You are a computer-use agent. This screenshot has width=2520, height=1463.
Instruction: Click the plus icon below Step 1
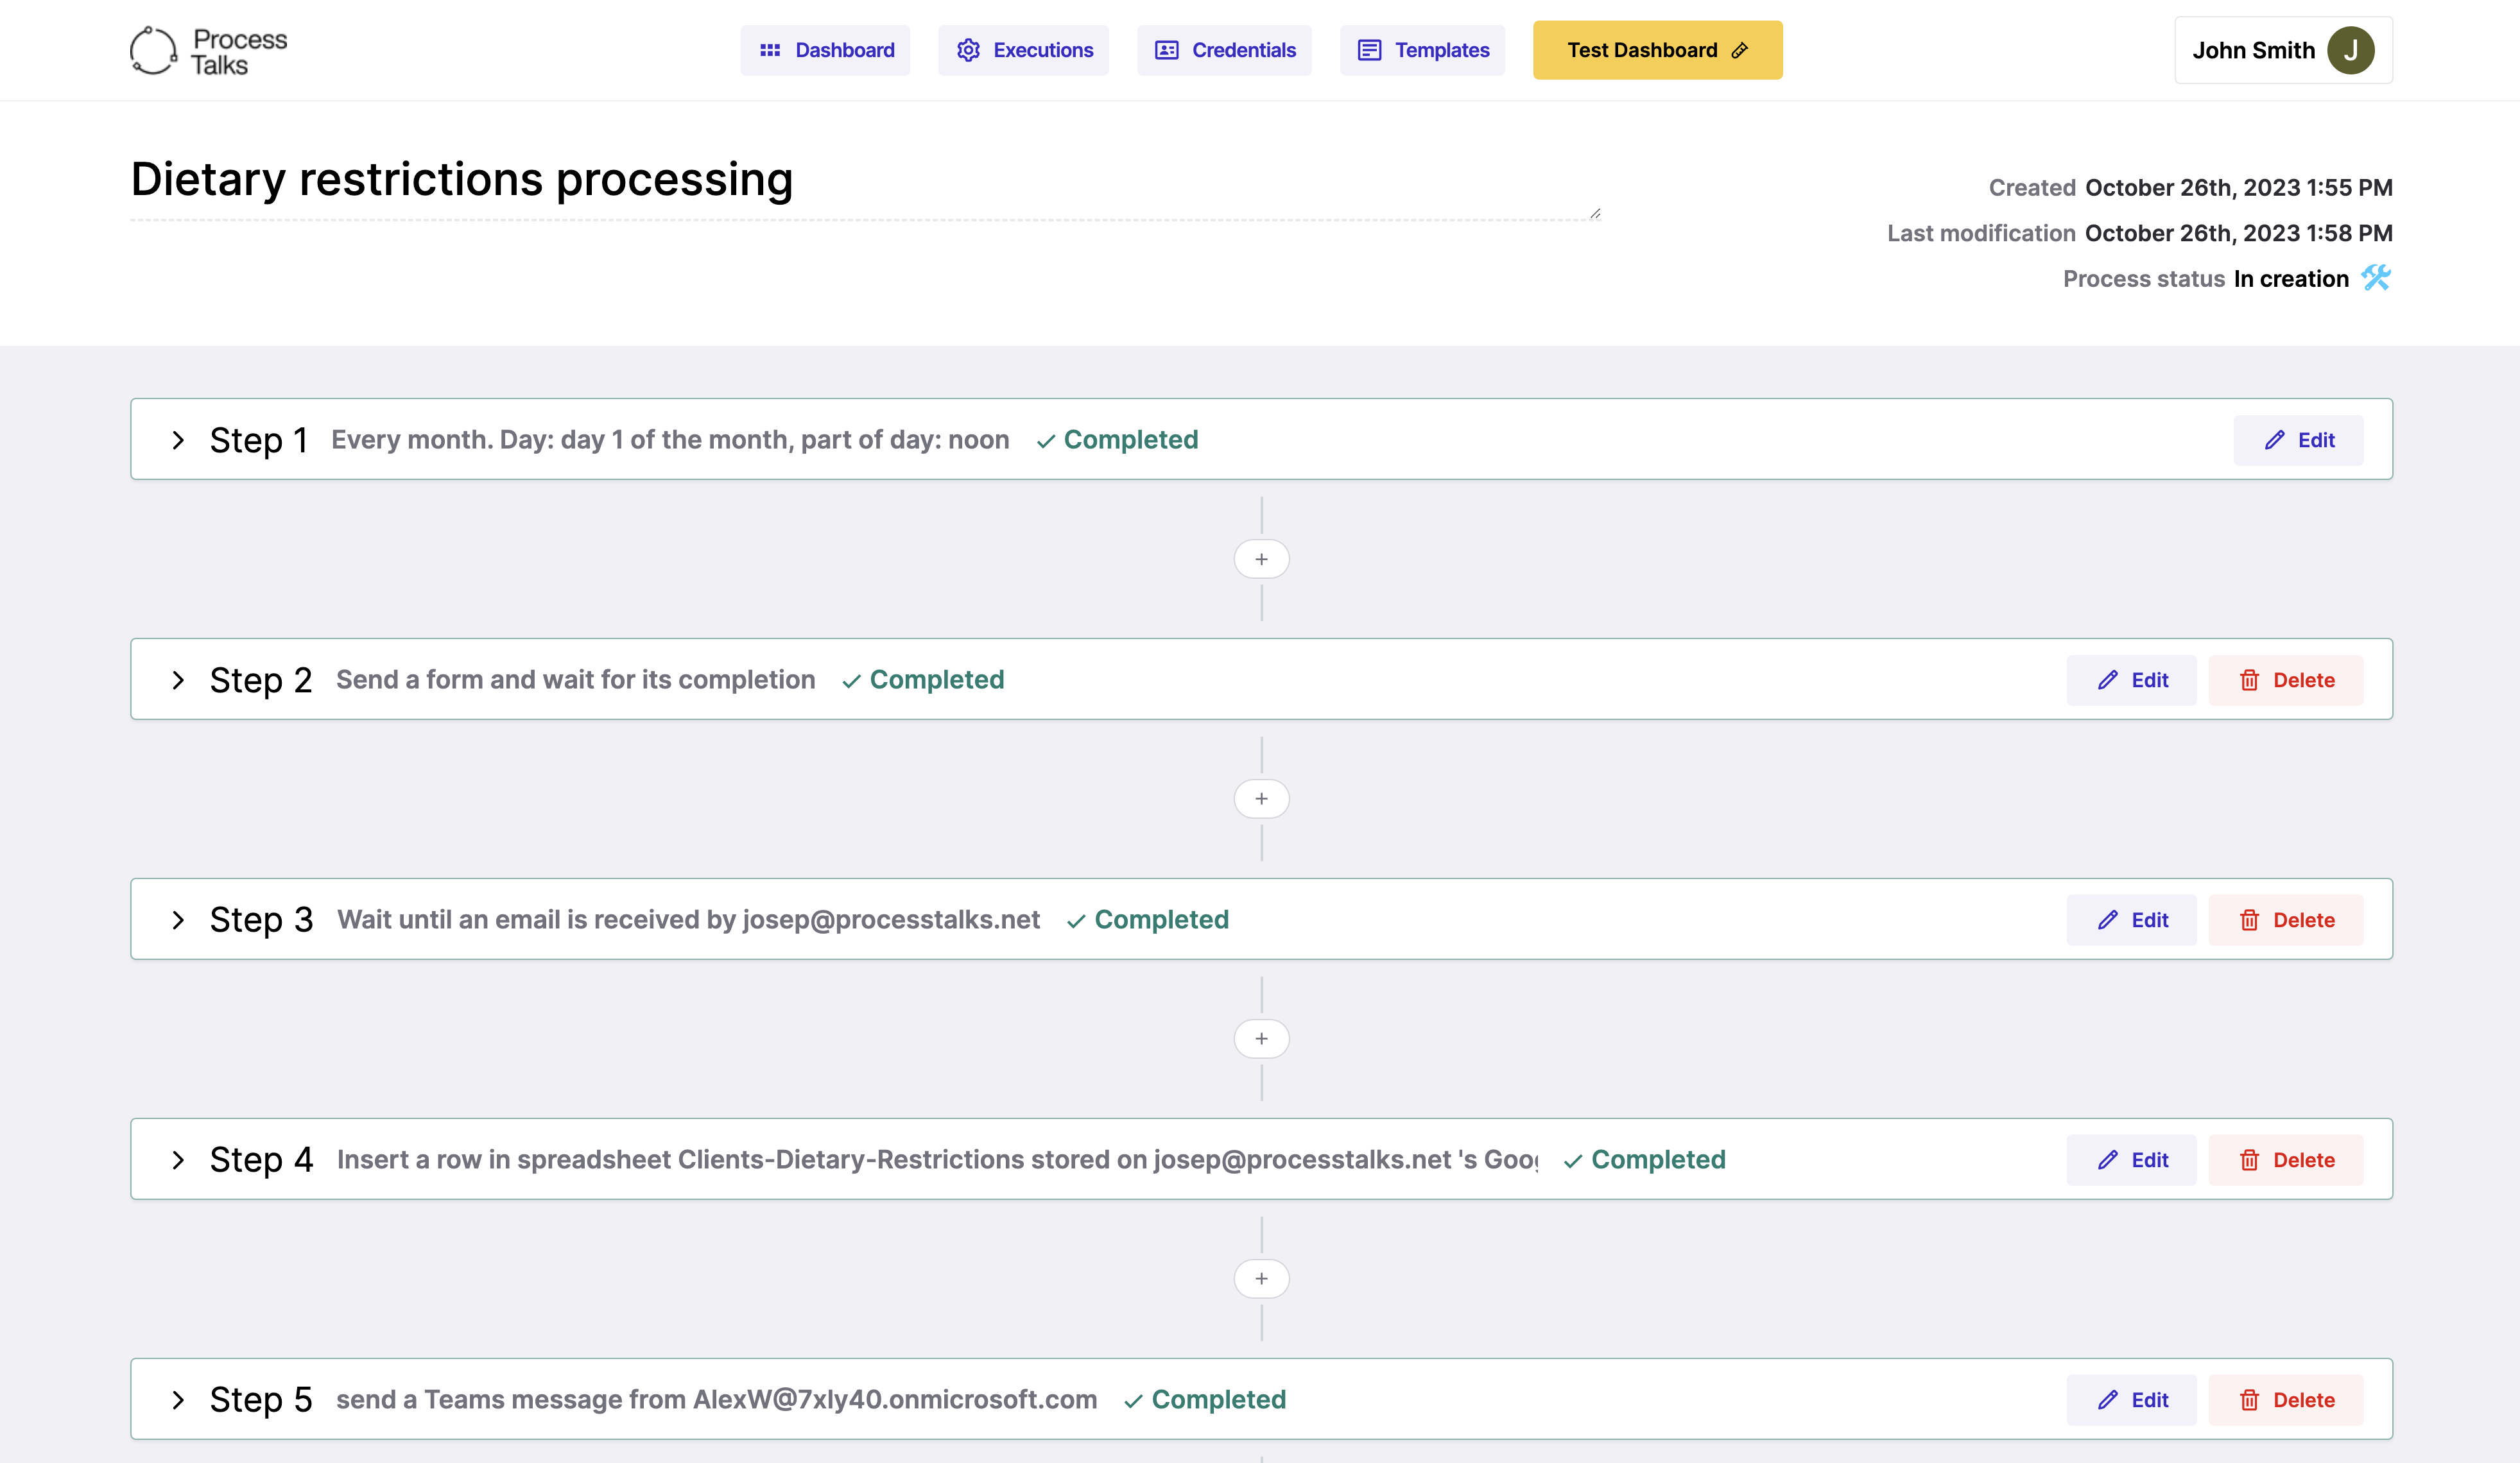(x=1261, y=559)
